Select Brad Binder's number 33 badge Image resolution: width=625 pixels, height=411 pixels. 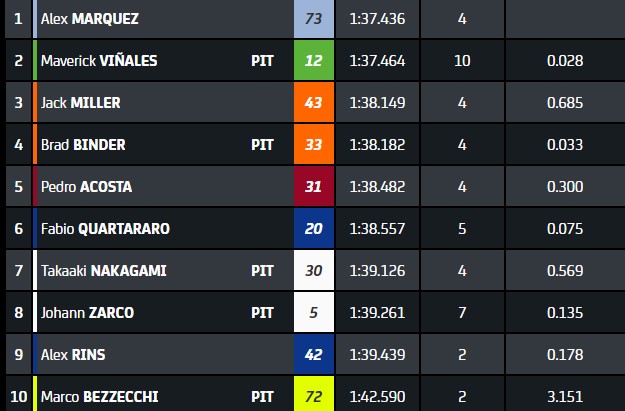(x=313, y=145)
